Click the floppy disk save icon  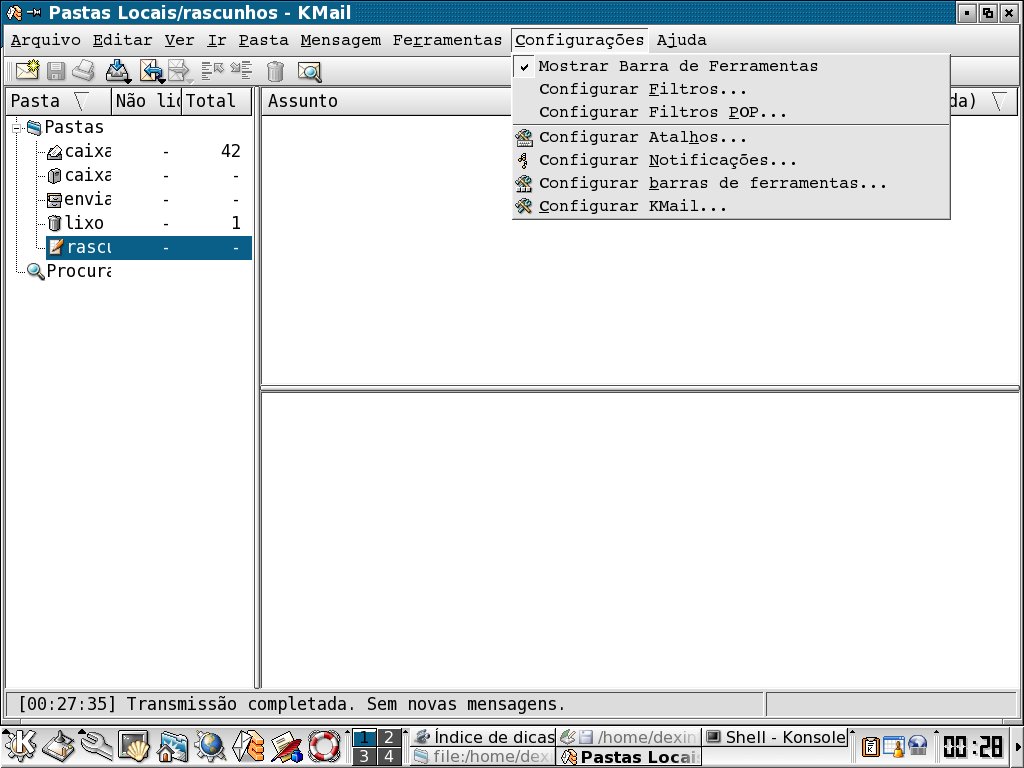point(56,71)
